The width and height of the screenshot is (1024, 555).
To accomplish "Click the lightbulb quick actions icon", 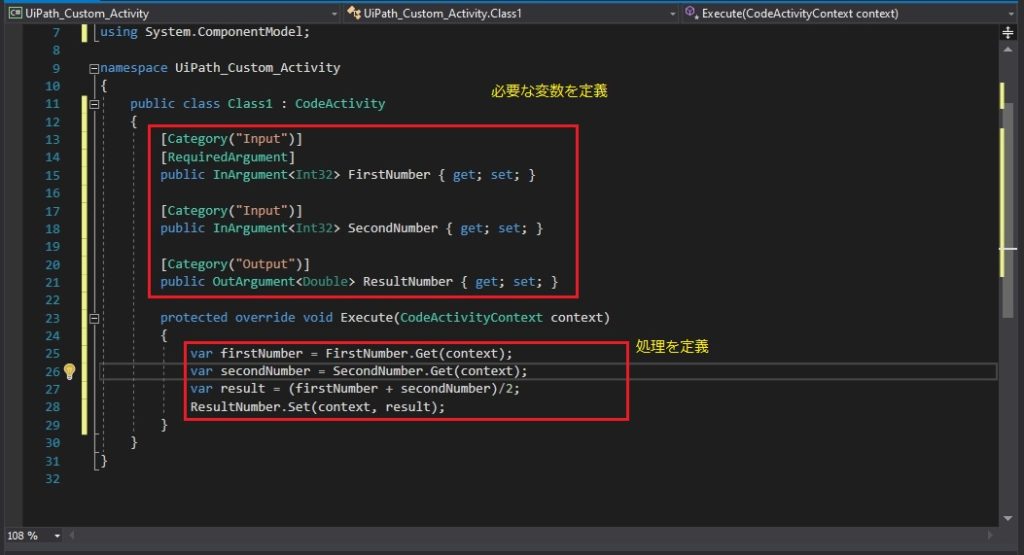I will pyautogui.click(x=69, y=372).
